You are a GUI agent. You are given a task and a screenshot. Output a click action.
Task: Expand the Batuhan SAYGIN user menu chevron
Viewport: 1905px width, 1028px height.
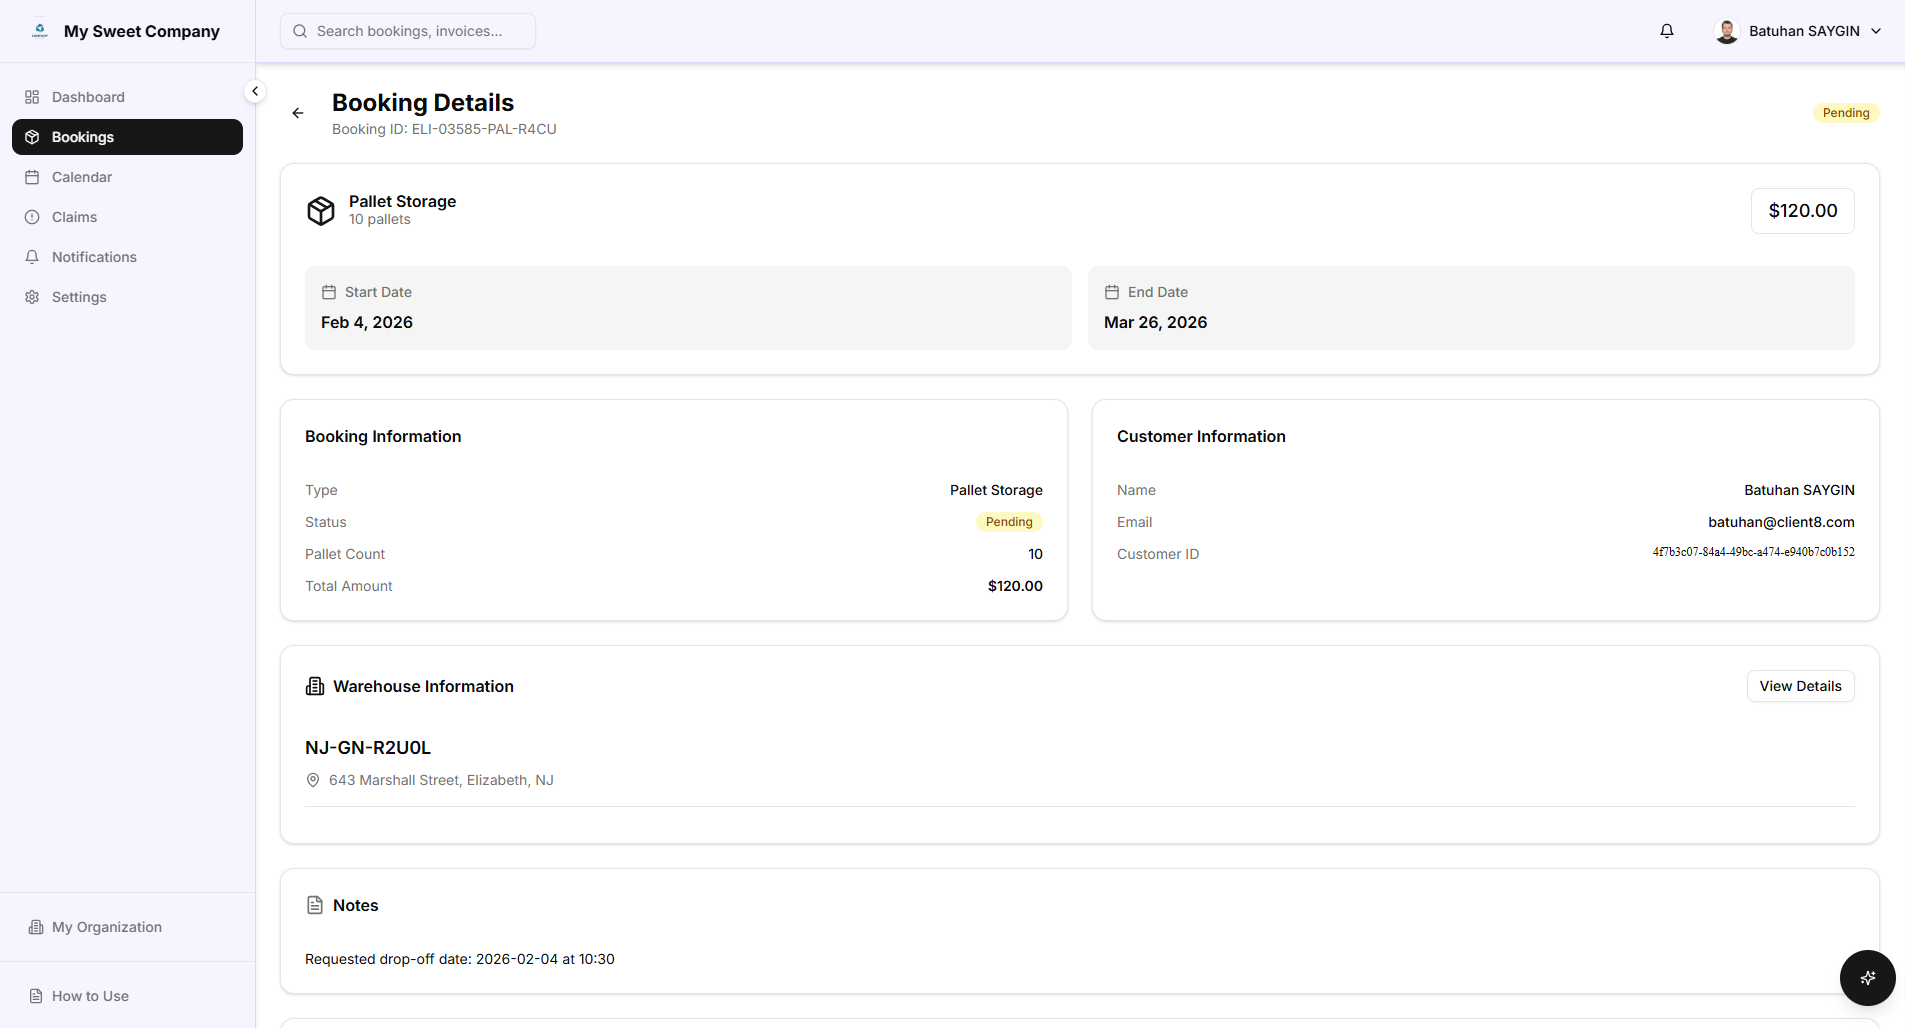[1876, 31]
